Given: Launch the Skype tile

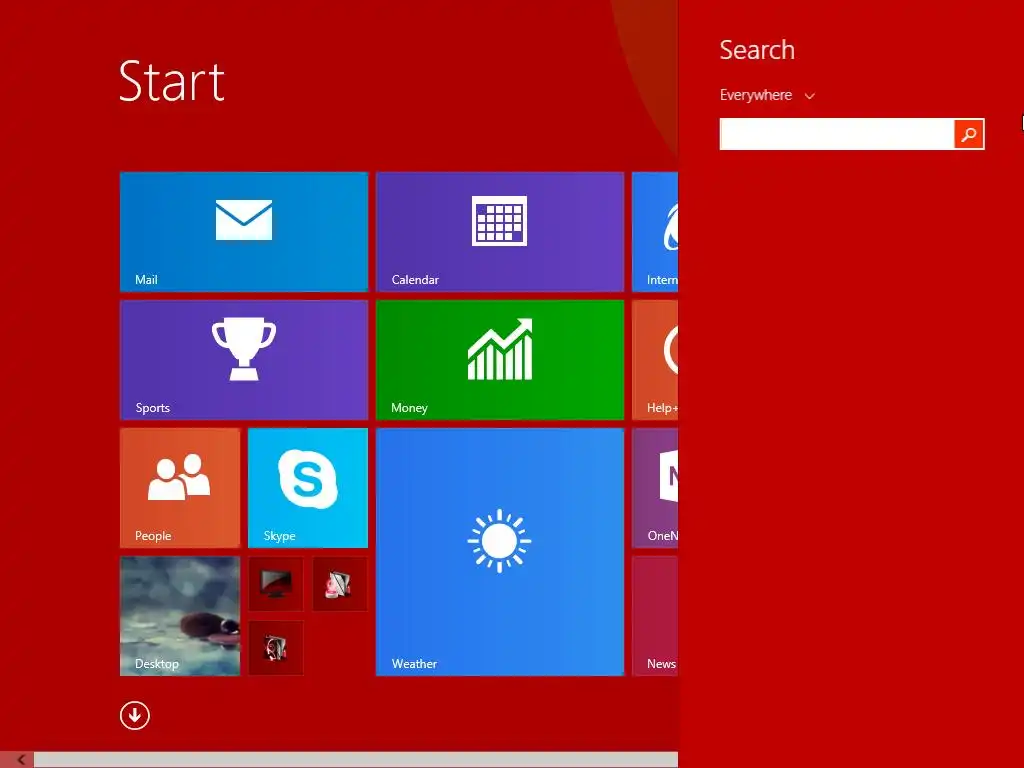Looking at the screenshot, I should click(x=308, y=488).
